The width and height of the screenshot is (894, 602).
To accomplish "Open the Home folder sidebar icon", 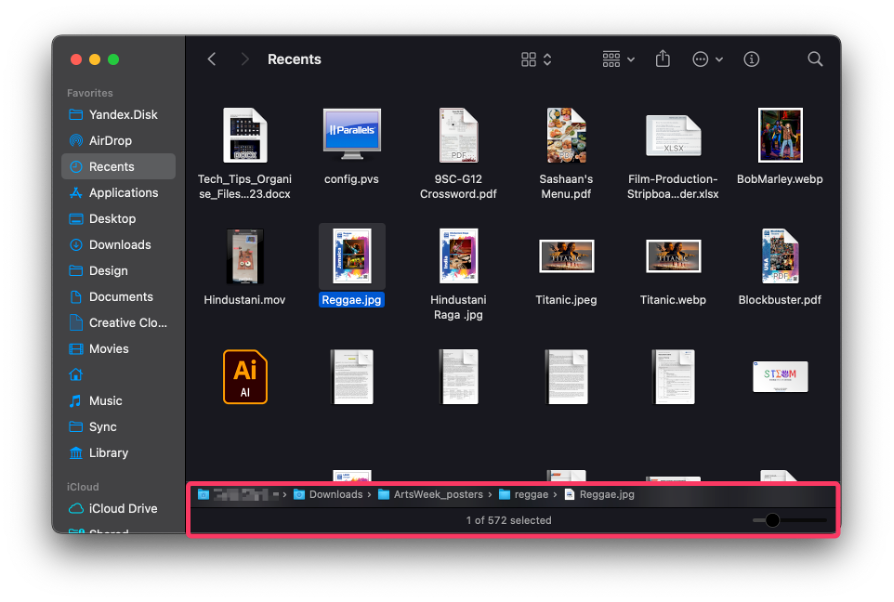I will [76, 375].
